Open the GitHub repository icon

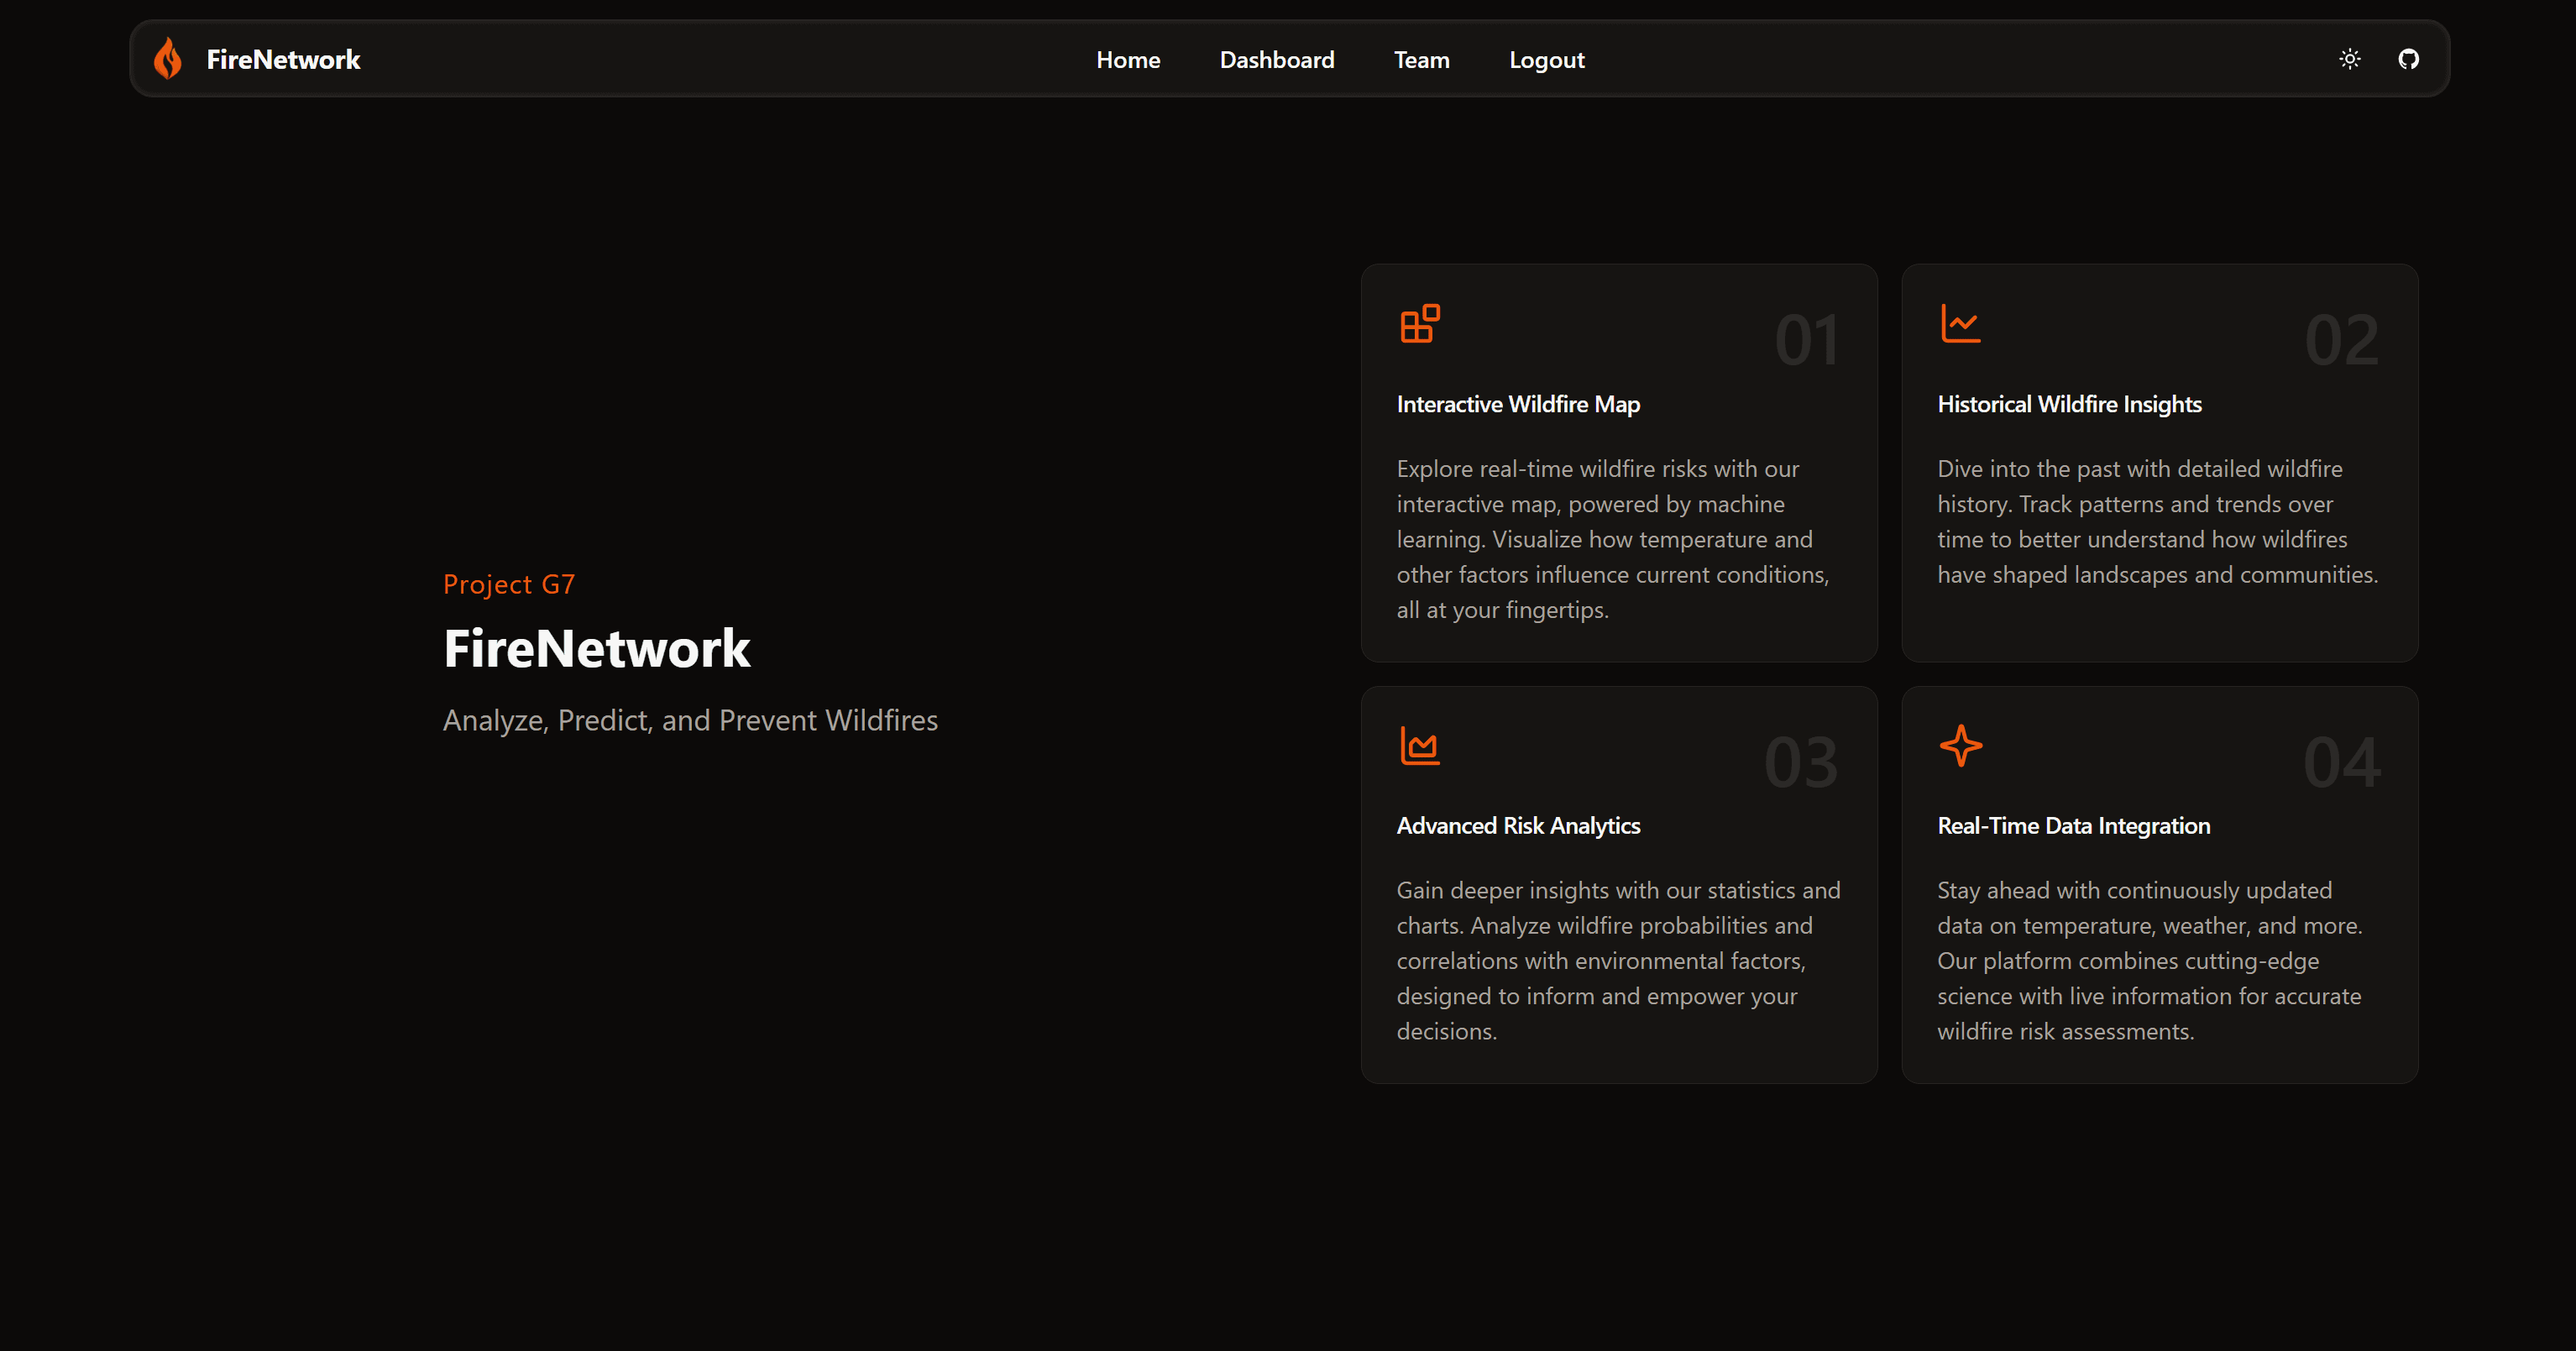pos(2409,59)
